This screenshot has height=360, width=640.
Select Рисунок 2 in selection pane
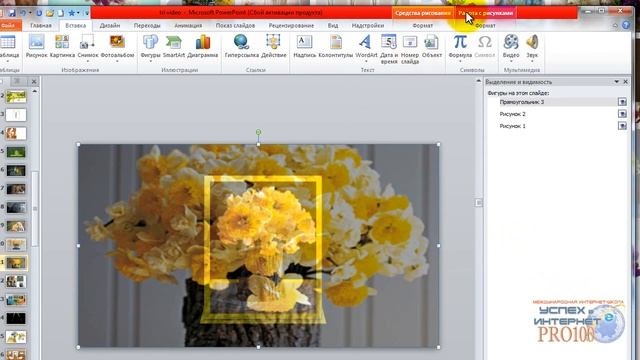[x=512, y=114]
